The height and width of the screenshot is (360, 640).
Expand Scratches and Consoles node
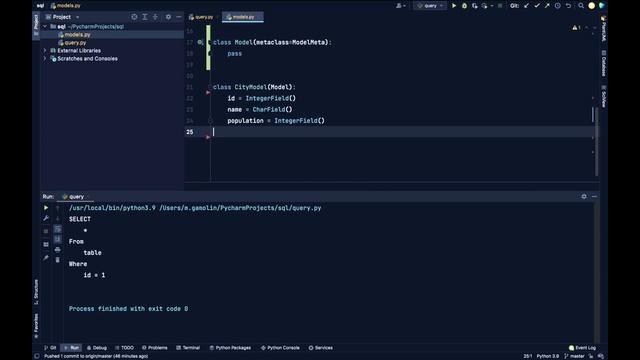tap(45, 58)
